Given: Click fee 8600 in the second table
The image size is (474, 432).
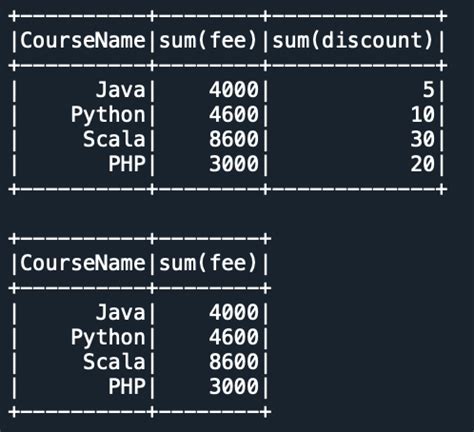Looking at the screenshot, I should pyautogui.click(x=234, y=361).
